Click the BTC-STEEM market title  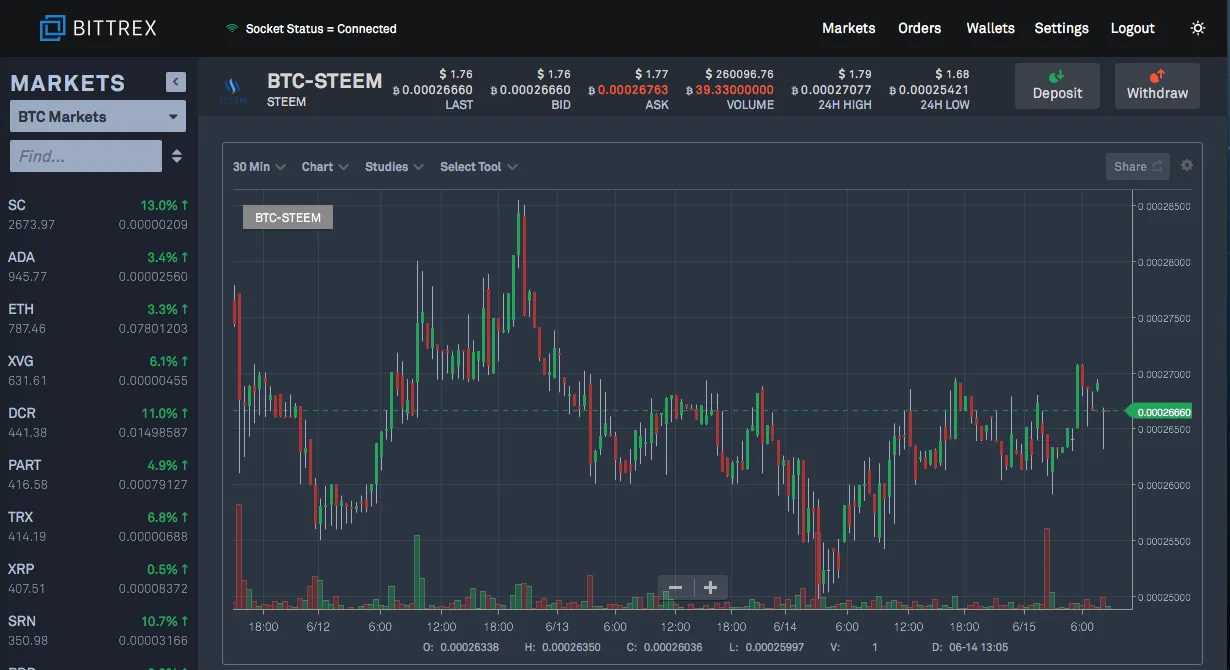[x=325, y=81]
